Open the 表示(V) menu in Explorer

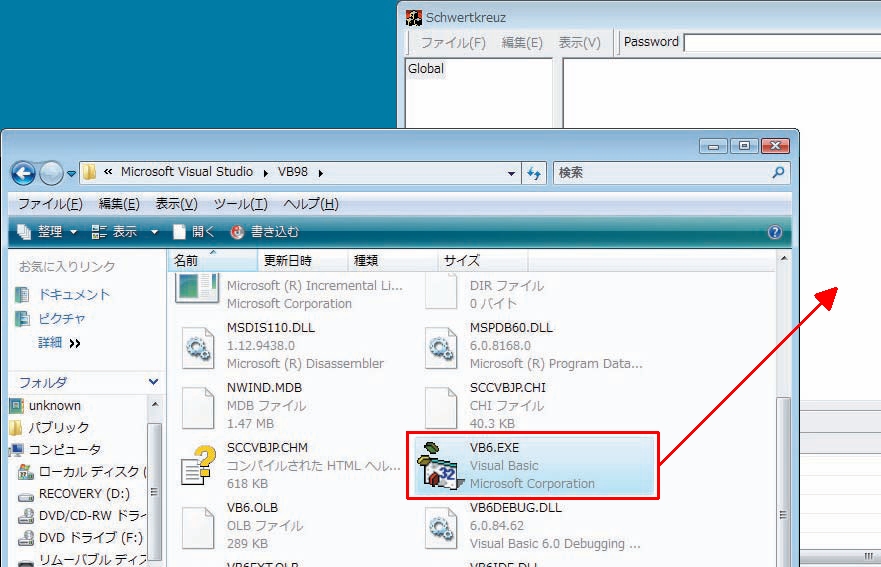click(176, 204)
